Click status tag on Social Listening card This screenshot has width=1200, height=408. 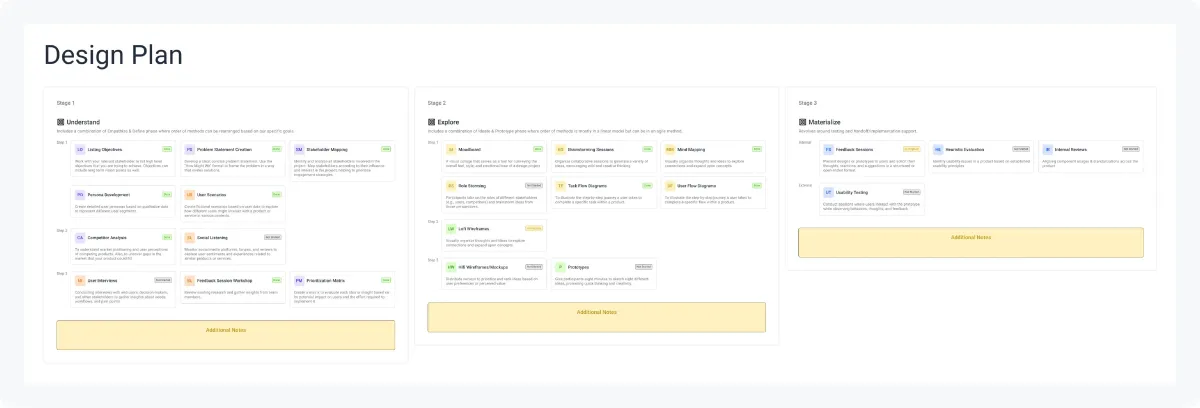point(272,237)
